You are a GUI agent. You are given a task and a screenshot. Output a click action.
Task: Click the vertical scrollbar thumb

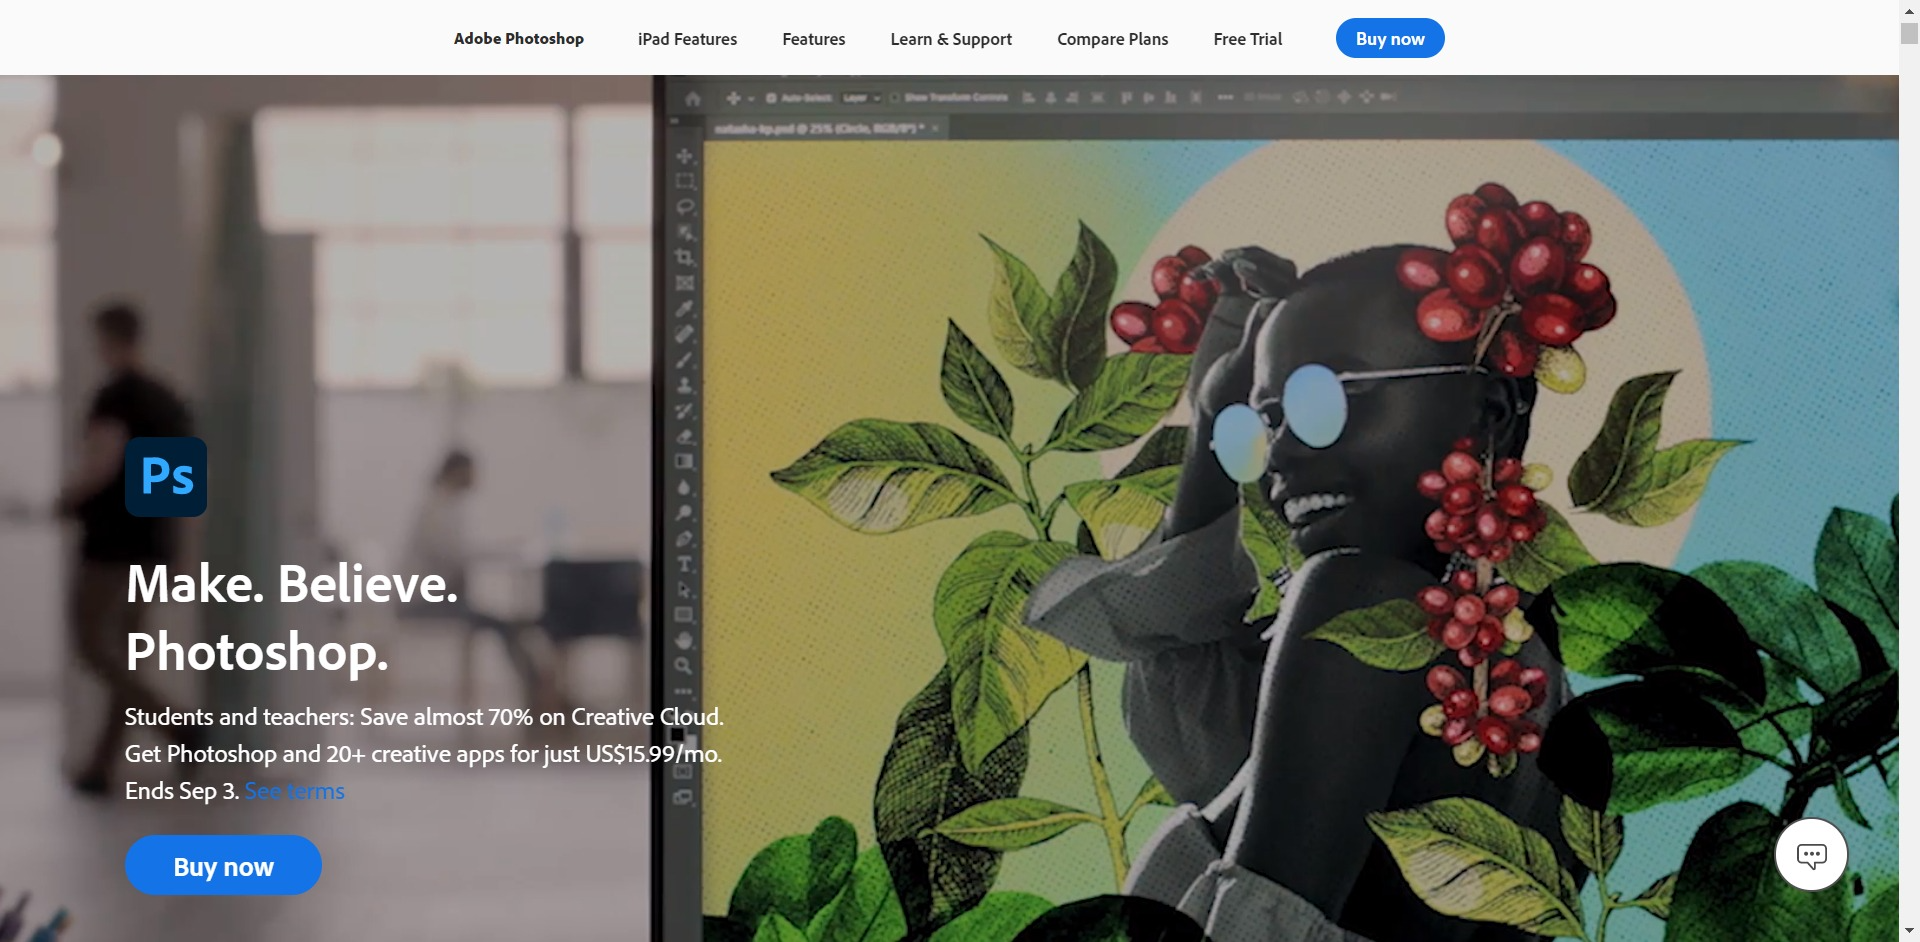1909,32
